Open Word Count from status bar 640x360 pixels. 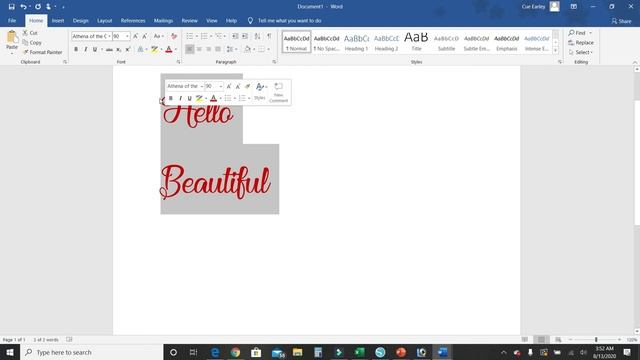(x=46, y=340)
